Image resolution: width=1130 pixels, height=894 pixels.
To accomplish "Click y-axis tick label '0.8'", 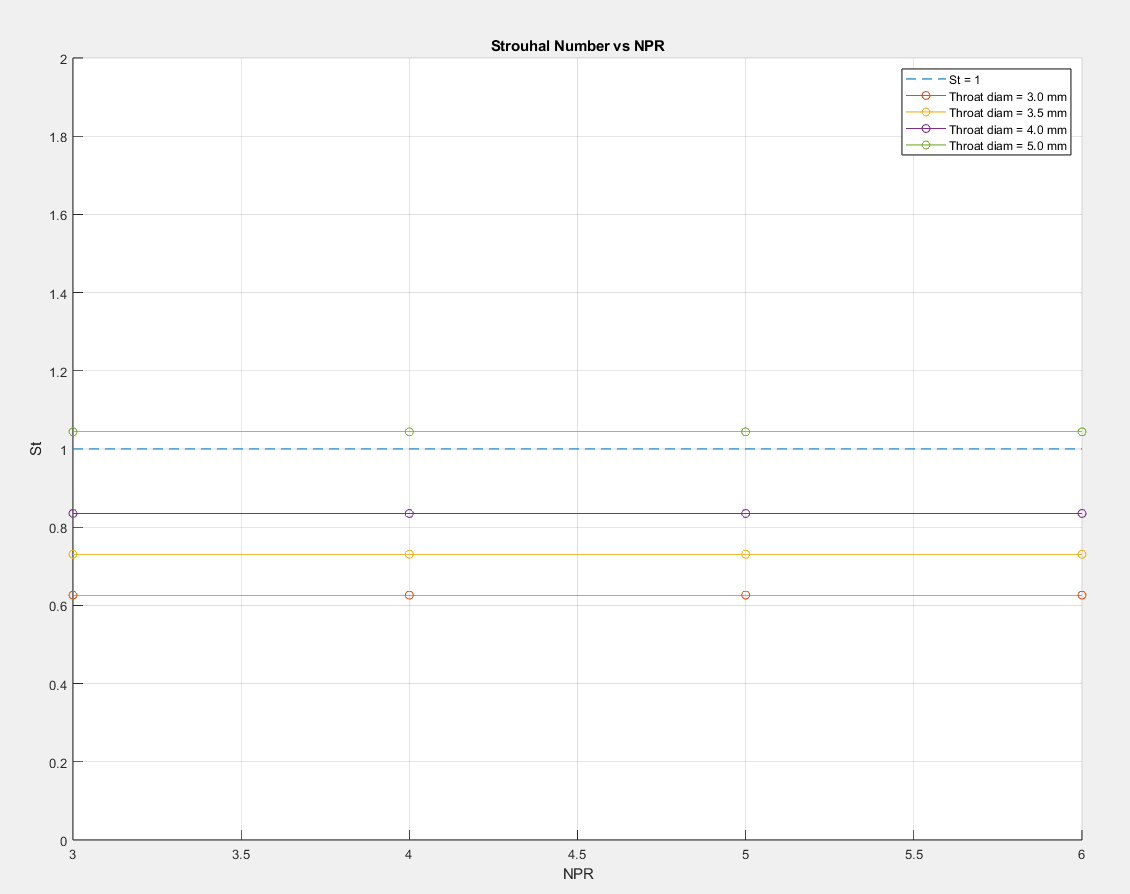I will click(x=59, y=529).
